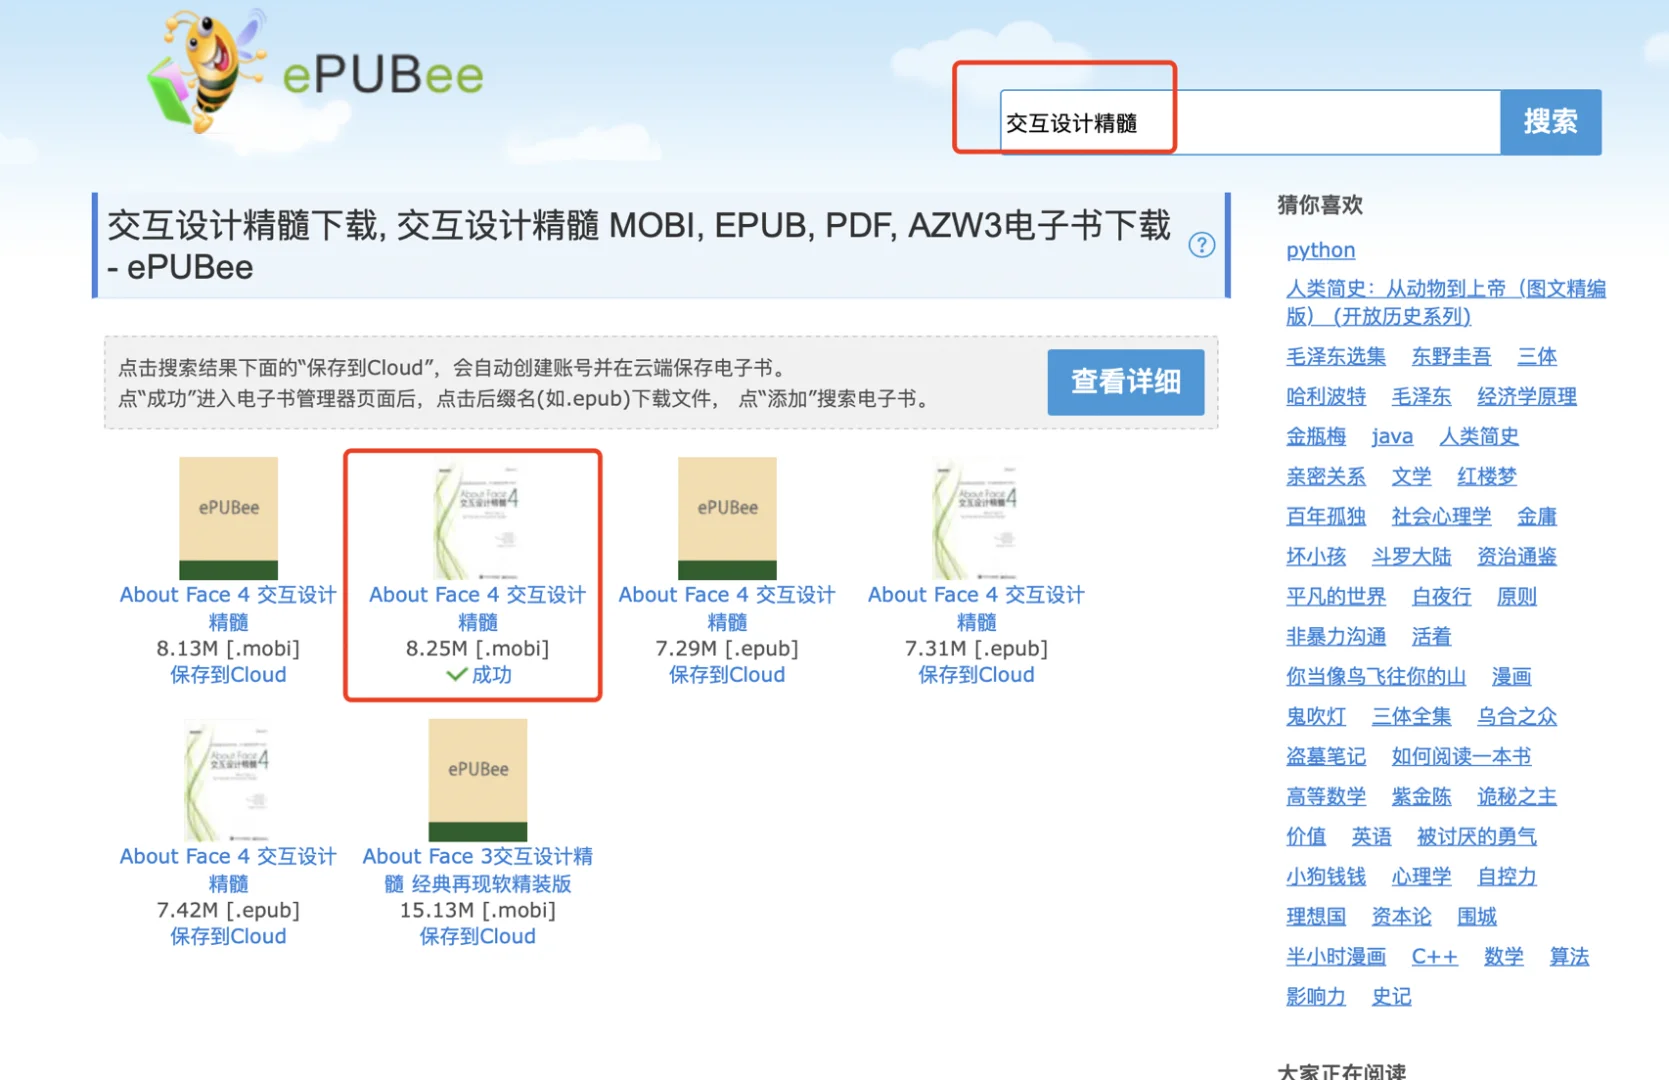
Task: Open the 诡秘之主 link
Action: [x=1517, y=796]
